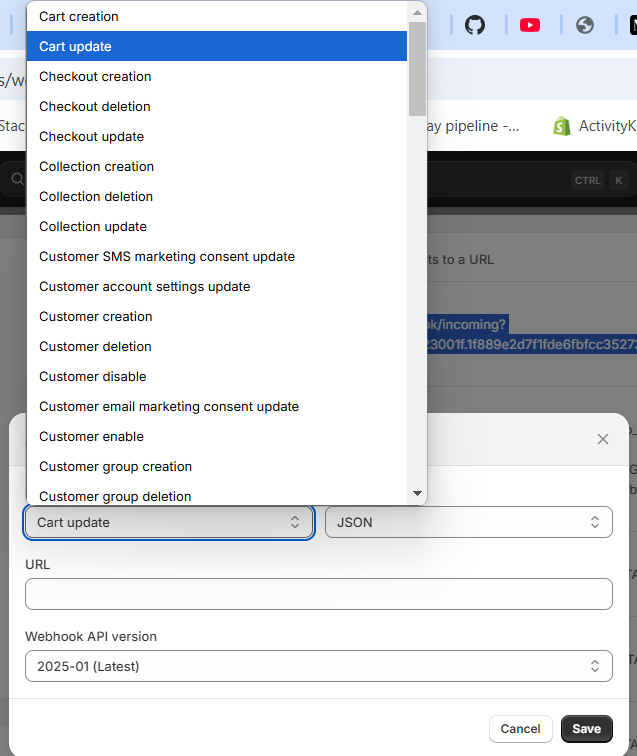The height and width of the screenshot is (756, 637).
Task: Choose Checkout update event
Action: pos(217,136)
